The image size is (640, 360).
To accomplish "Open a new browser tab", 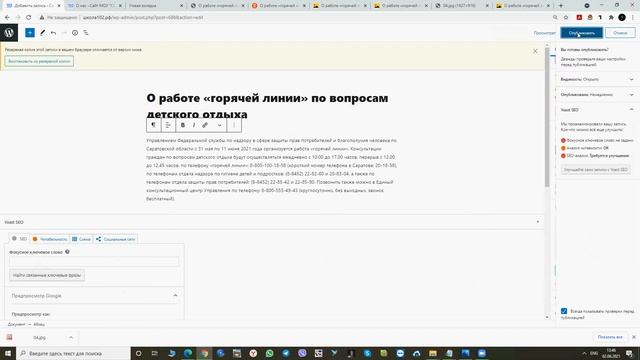I will 560,6.
